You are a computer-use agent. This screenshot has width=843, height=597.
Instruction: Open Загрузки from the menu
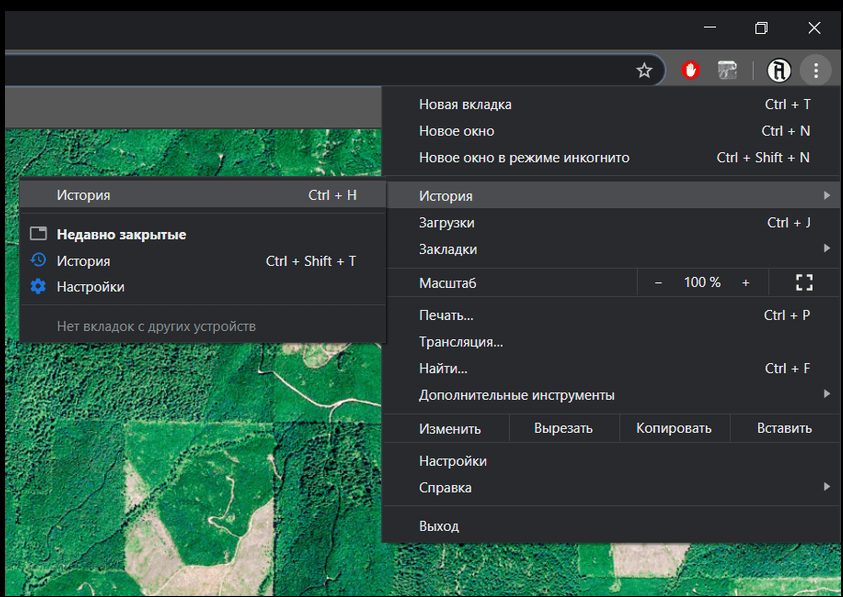coord(447,223)
